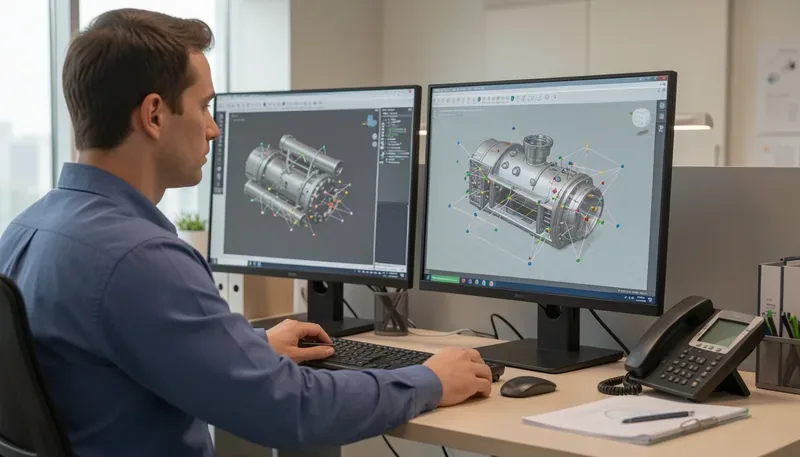Select the green toolbar icon on right monitor

pos(512,98)
